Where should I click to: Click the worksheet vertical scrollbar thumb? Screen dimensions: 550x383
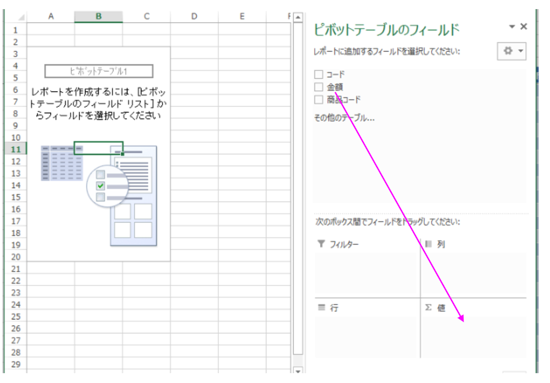click(298, 188)
